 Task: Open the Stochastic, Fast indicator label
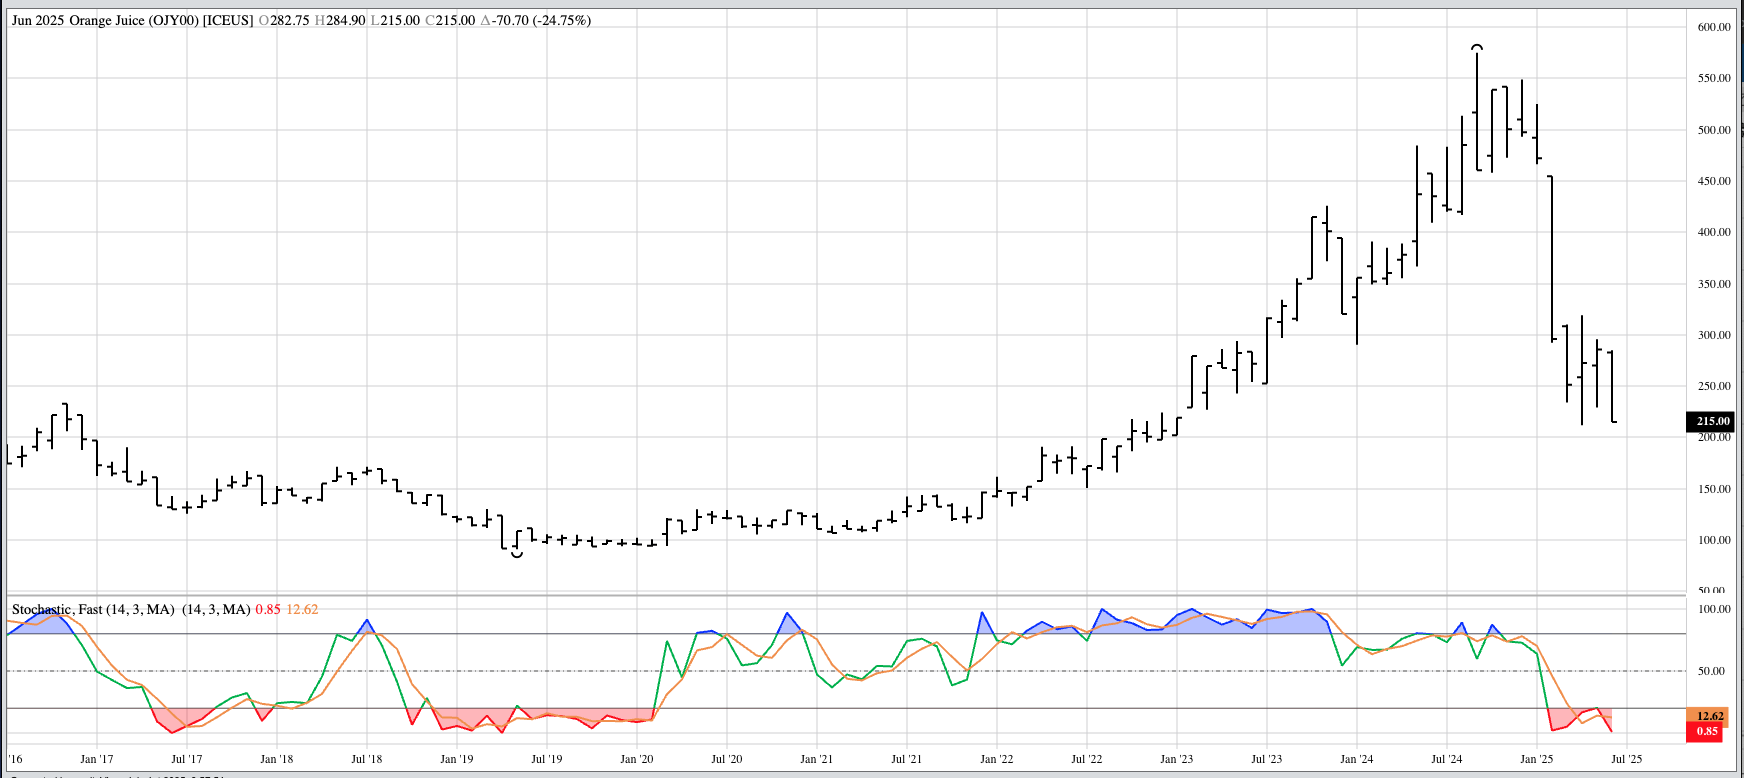point(56,609)
